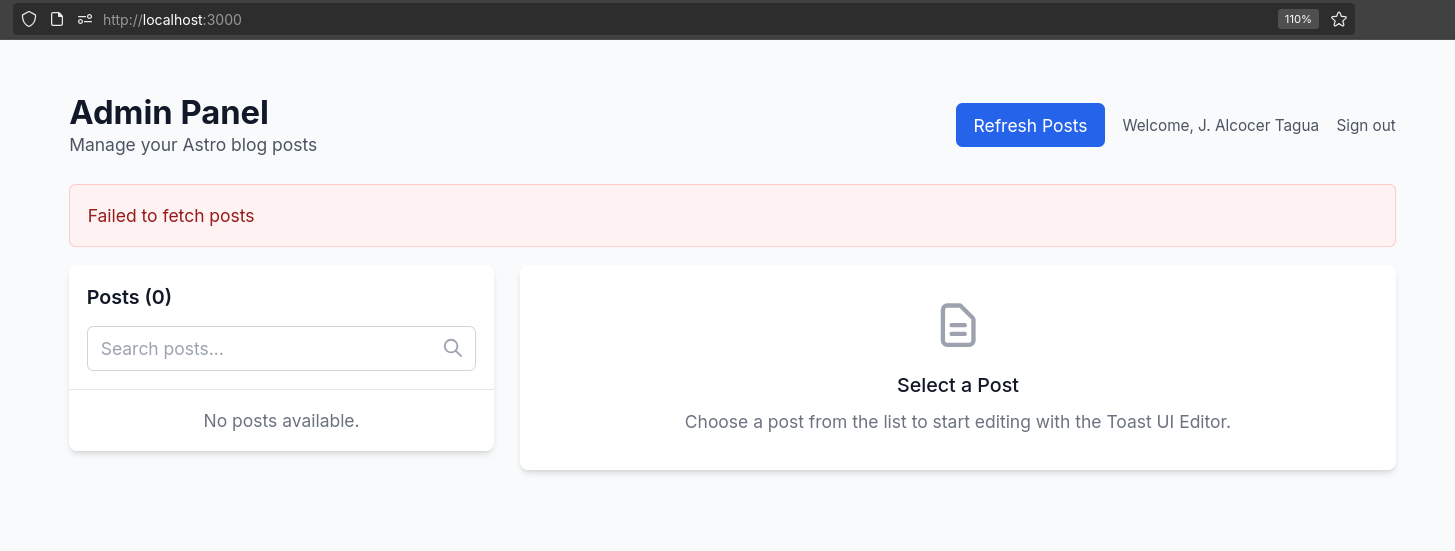Click the tracking protection shield icon

pos(29,19)
